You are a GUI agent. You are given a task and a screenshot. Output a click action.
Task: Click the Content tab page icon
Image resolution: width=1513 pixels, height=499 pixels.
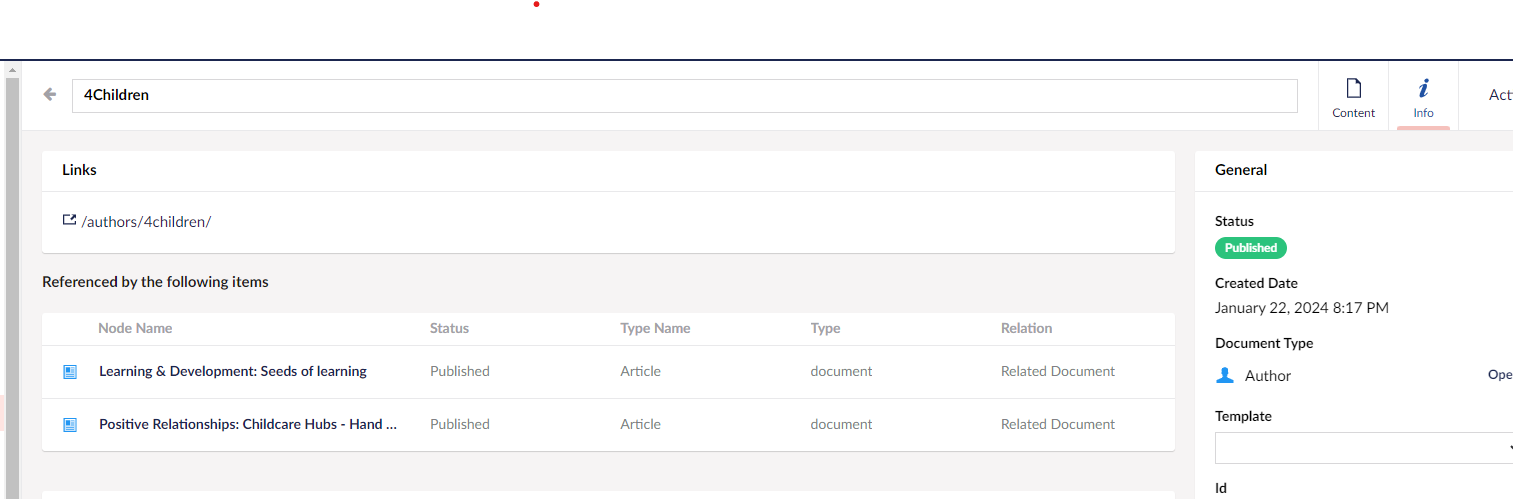pos(1354,88)
